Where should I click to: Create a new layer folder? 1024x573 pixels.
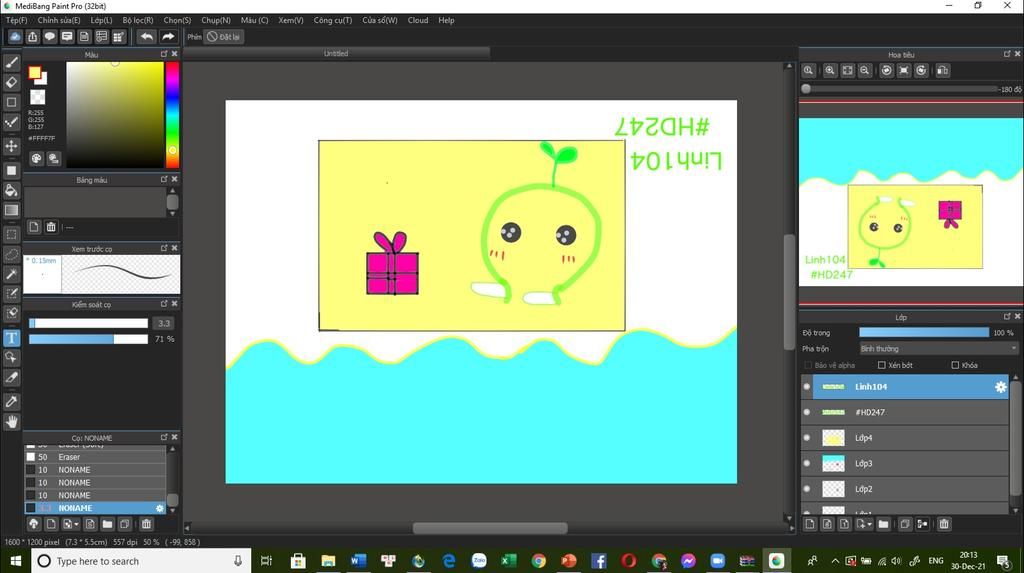point(883,524)
